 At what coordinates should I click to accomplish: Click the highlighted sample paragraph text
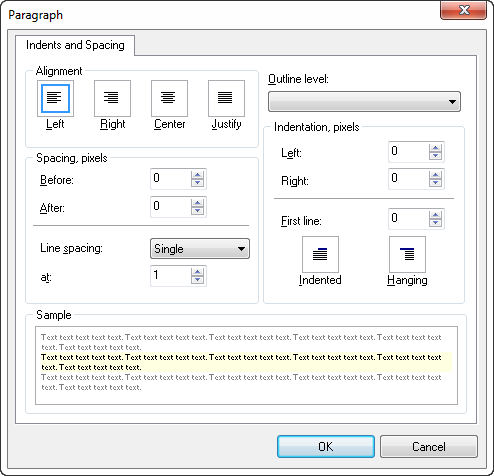(246, 362)
